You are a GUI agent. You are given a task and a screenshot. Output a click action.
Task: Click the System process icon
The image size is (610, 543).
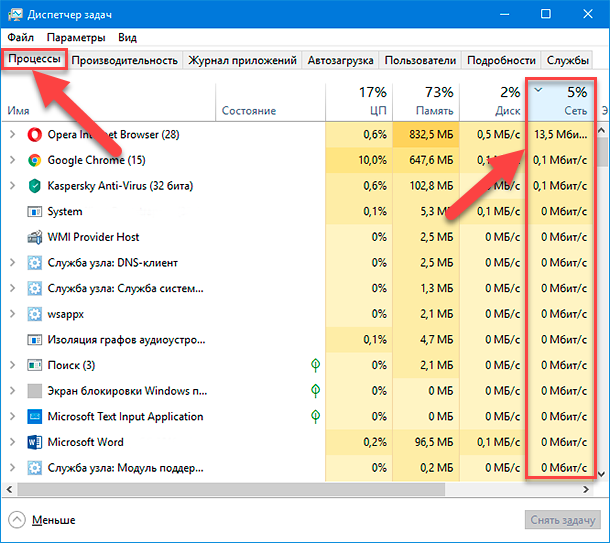tap(35, 212)
